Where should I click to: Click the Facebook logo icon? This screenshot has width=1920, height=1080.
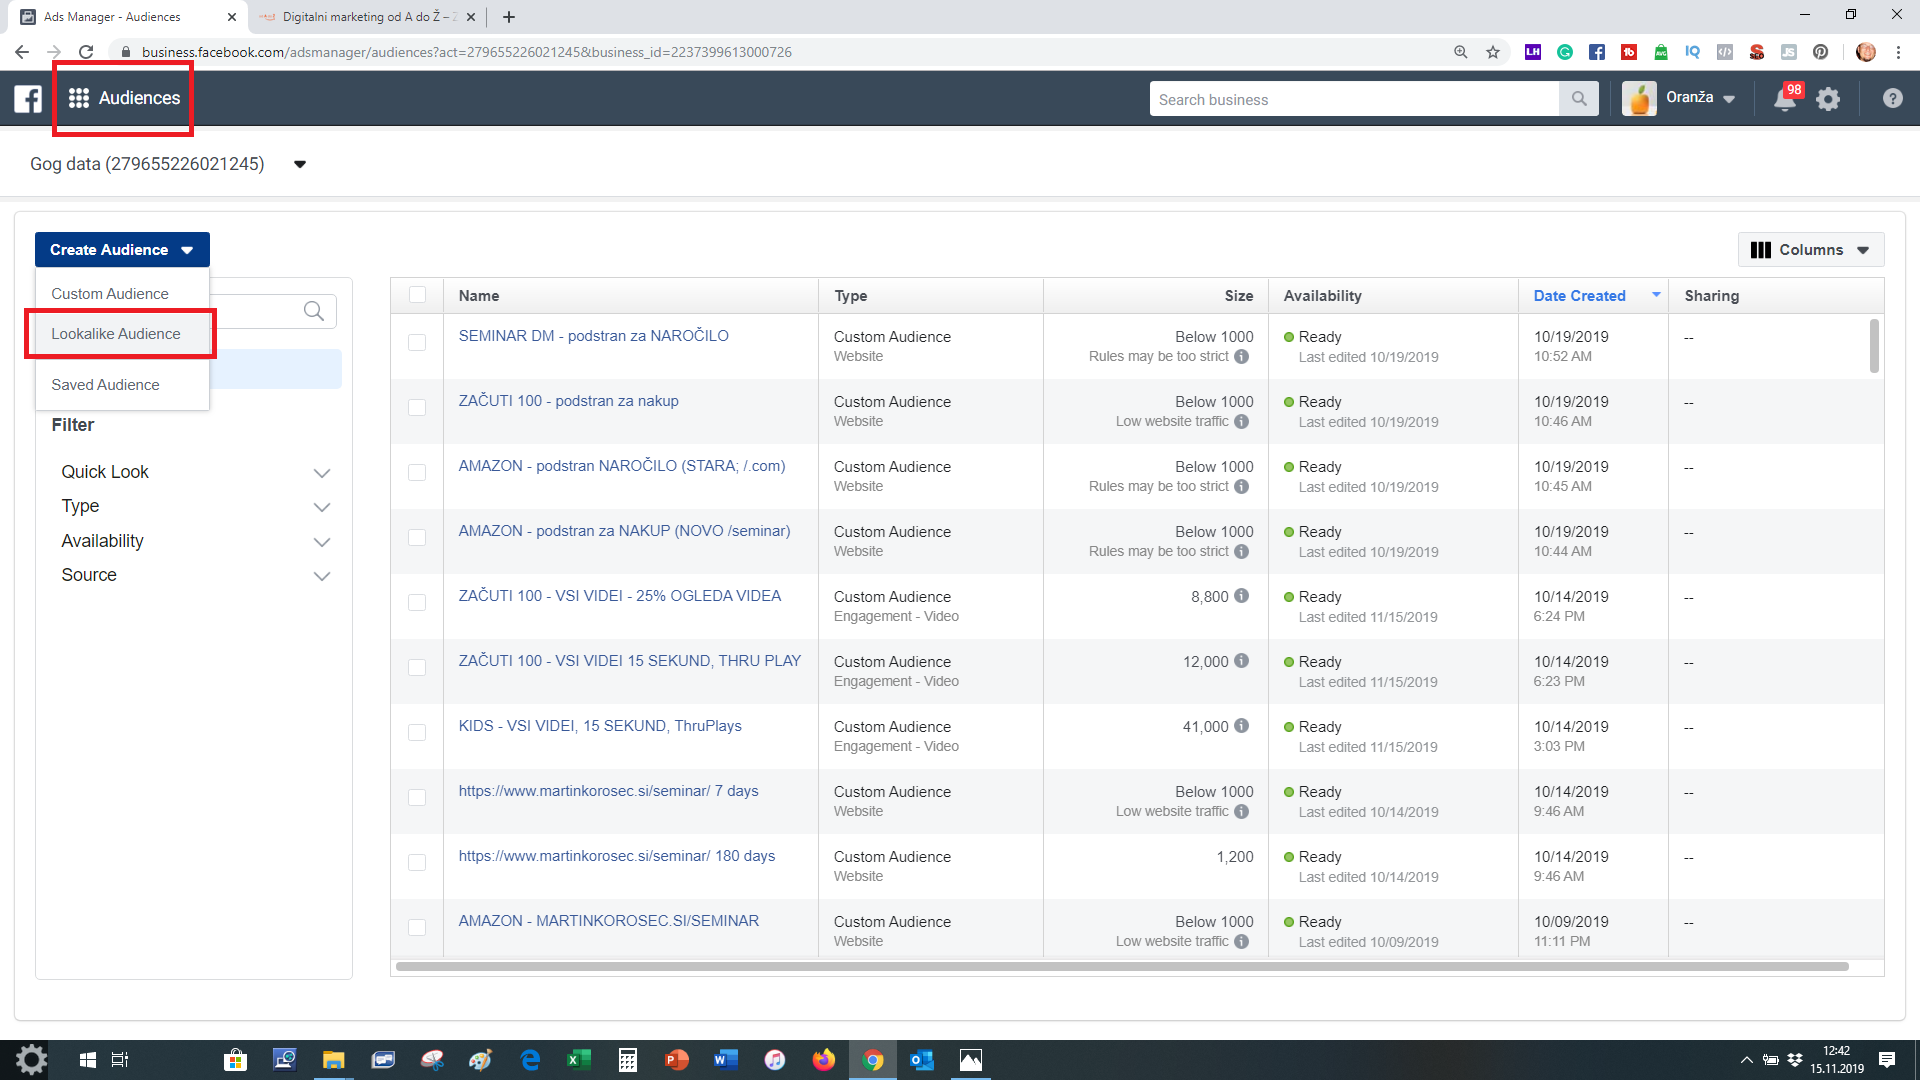click(28, 98)
